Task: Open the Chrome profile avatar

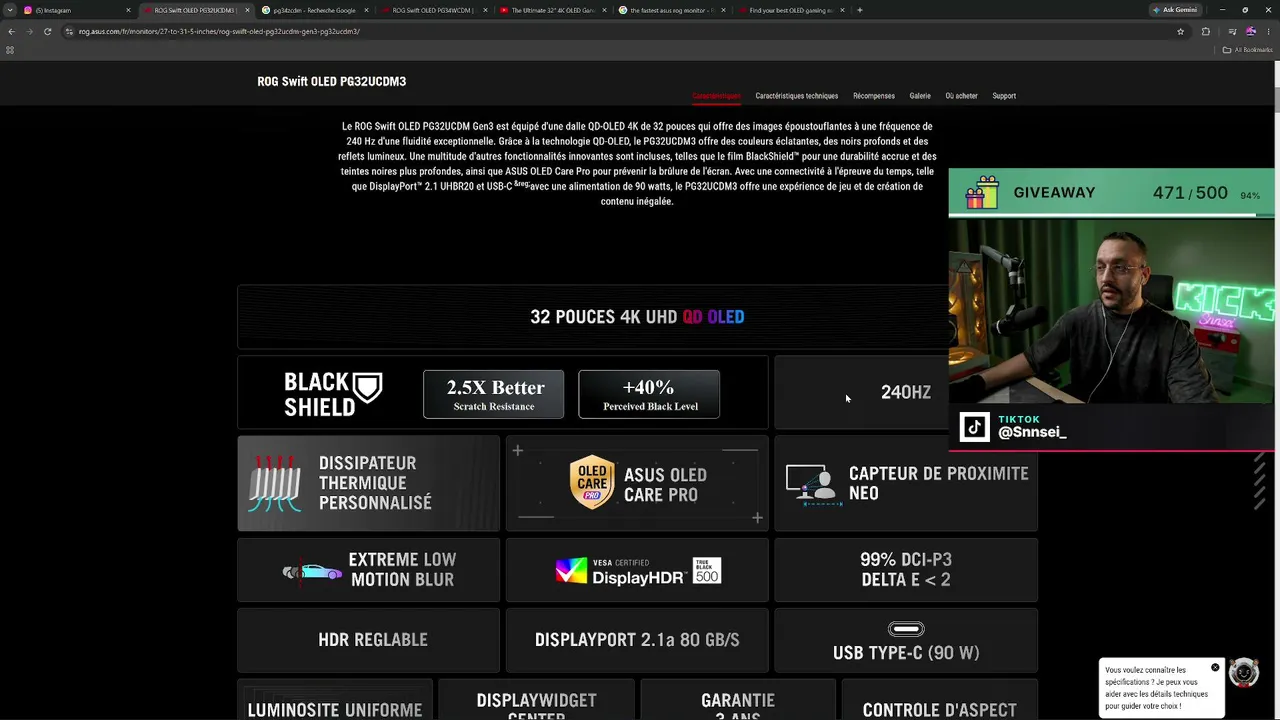Action: pyautogui.click(x=1250, y=31)
